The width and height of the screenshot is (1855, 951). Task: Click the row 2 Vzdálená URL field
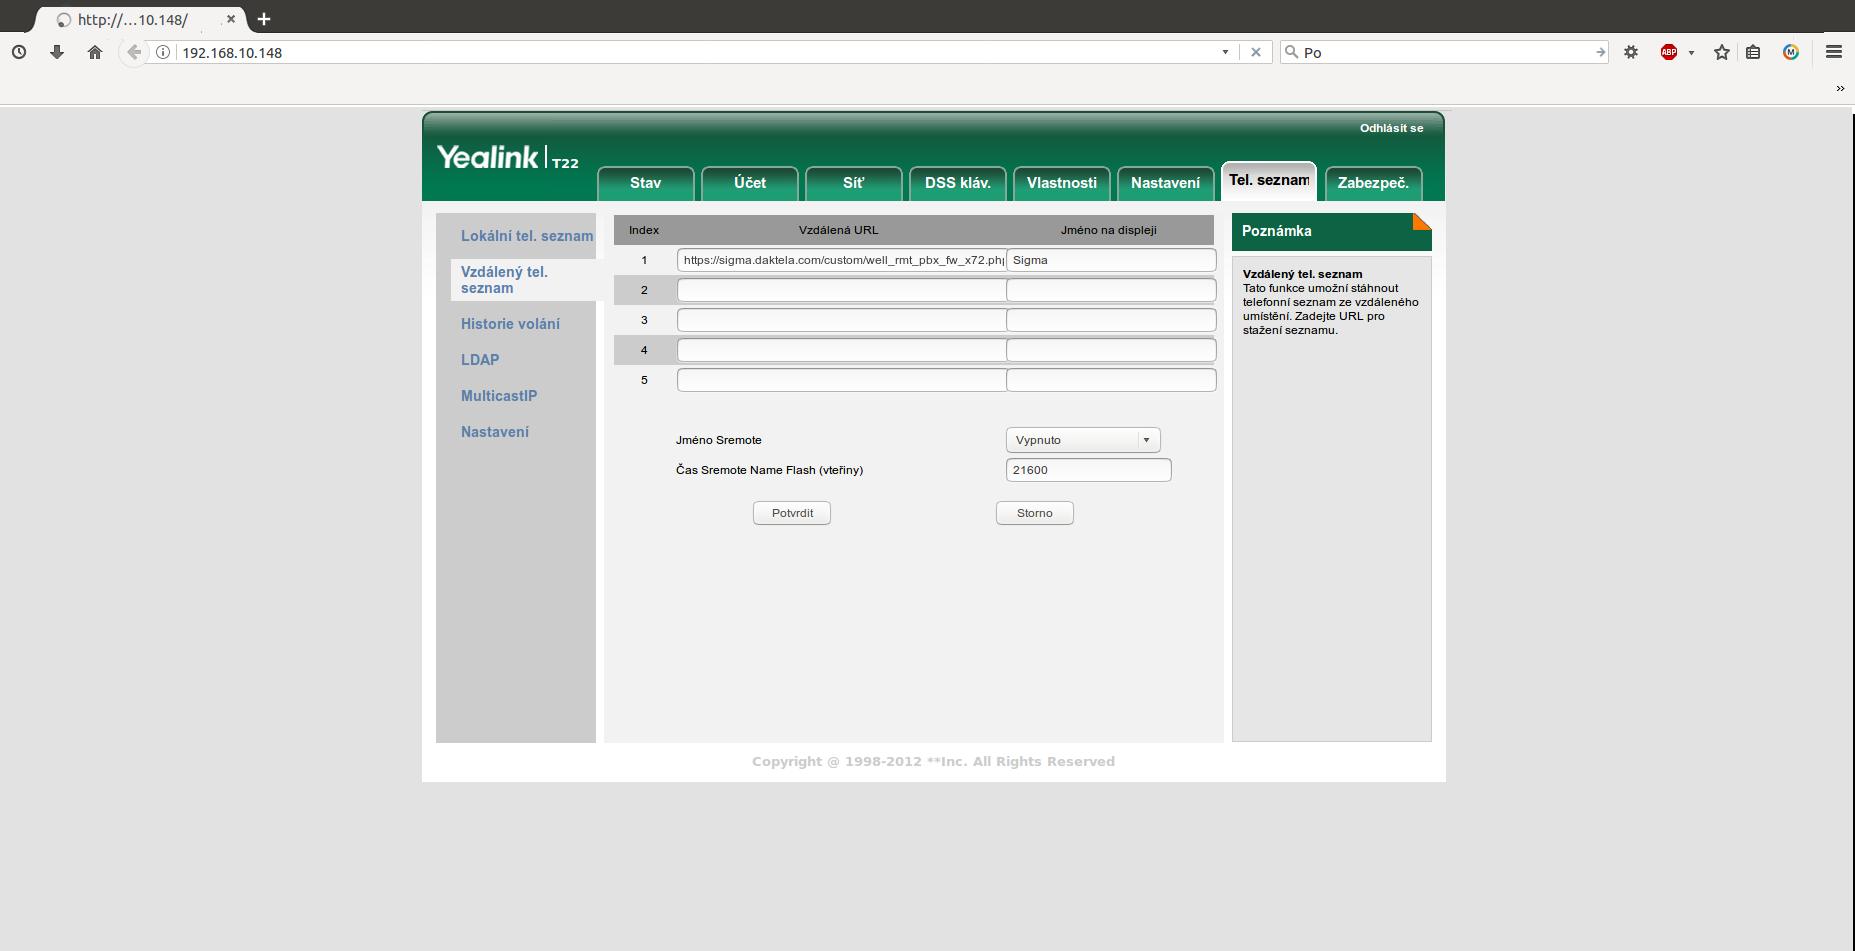pos(841,290)
